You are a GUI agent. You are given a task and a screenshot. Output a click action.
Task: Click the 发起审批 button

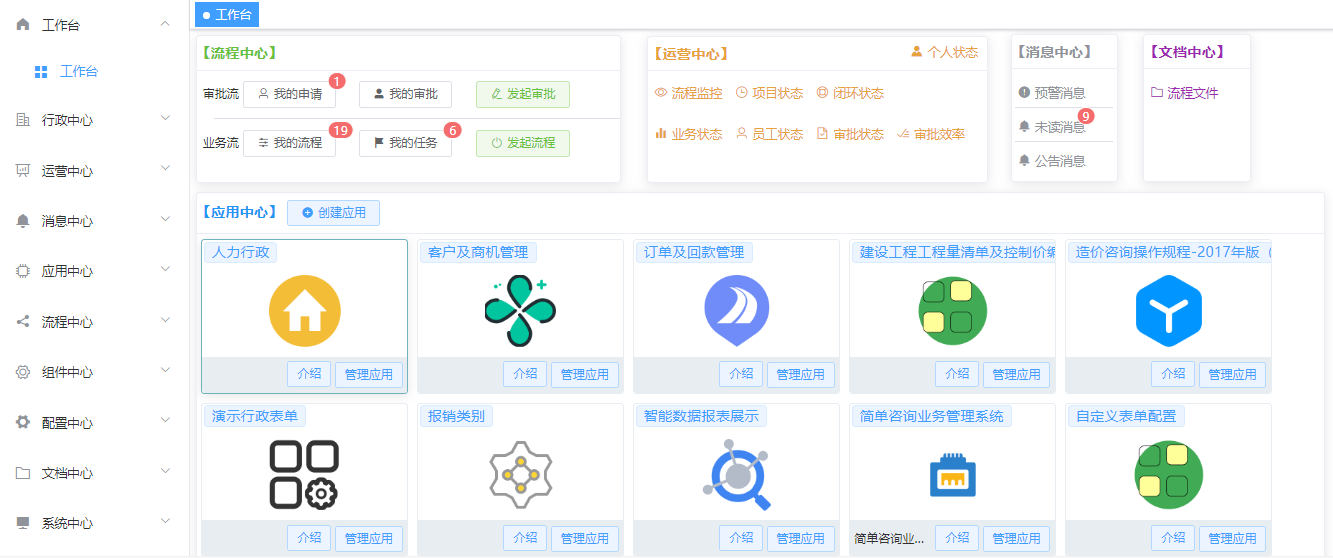(522, 94)
